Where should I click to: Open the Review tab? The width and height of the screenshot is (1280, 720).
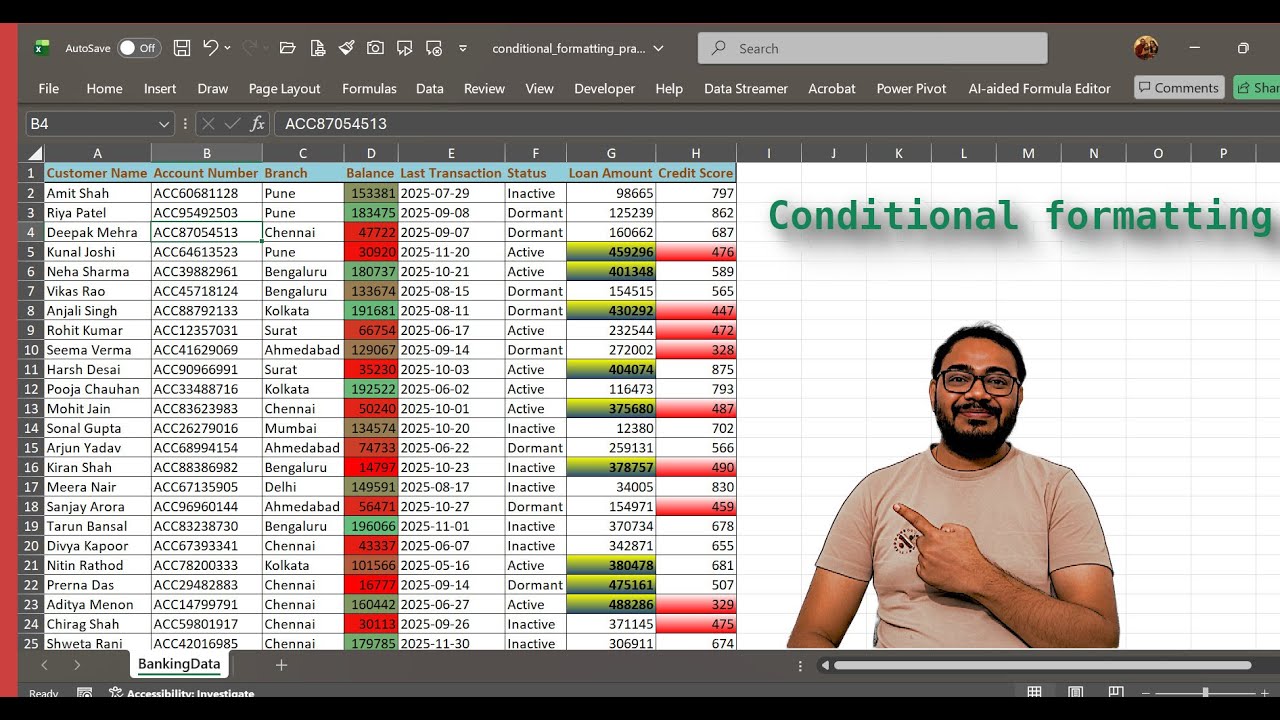484,88
